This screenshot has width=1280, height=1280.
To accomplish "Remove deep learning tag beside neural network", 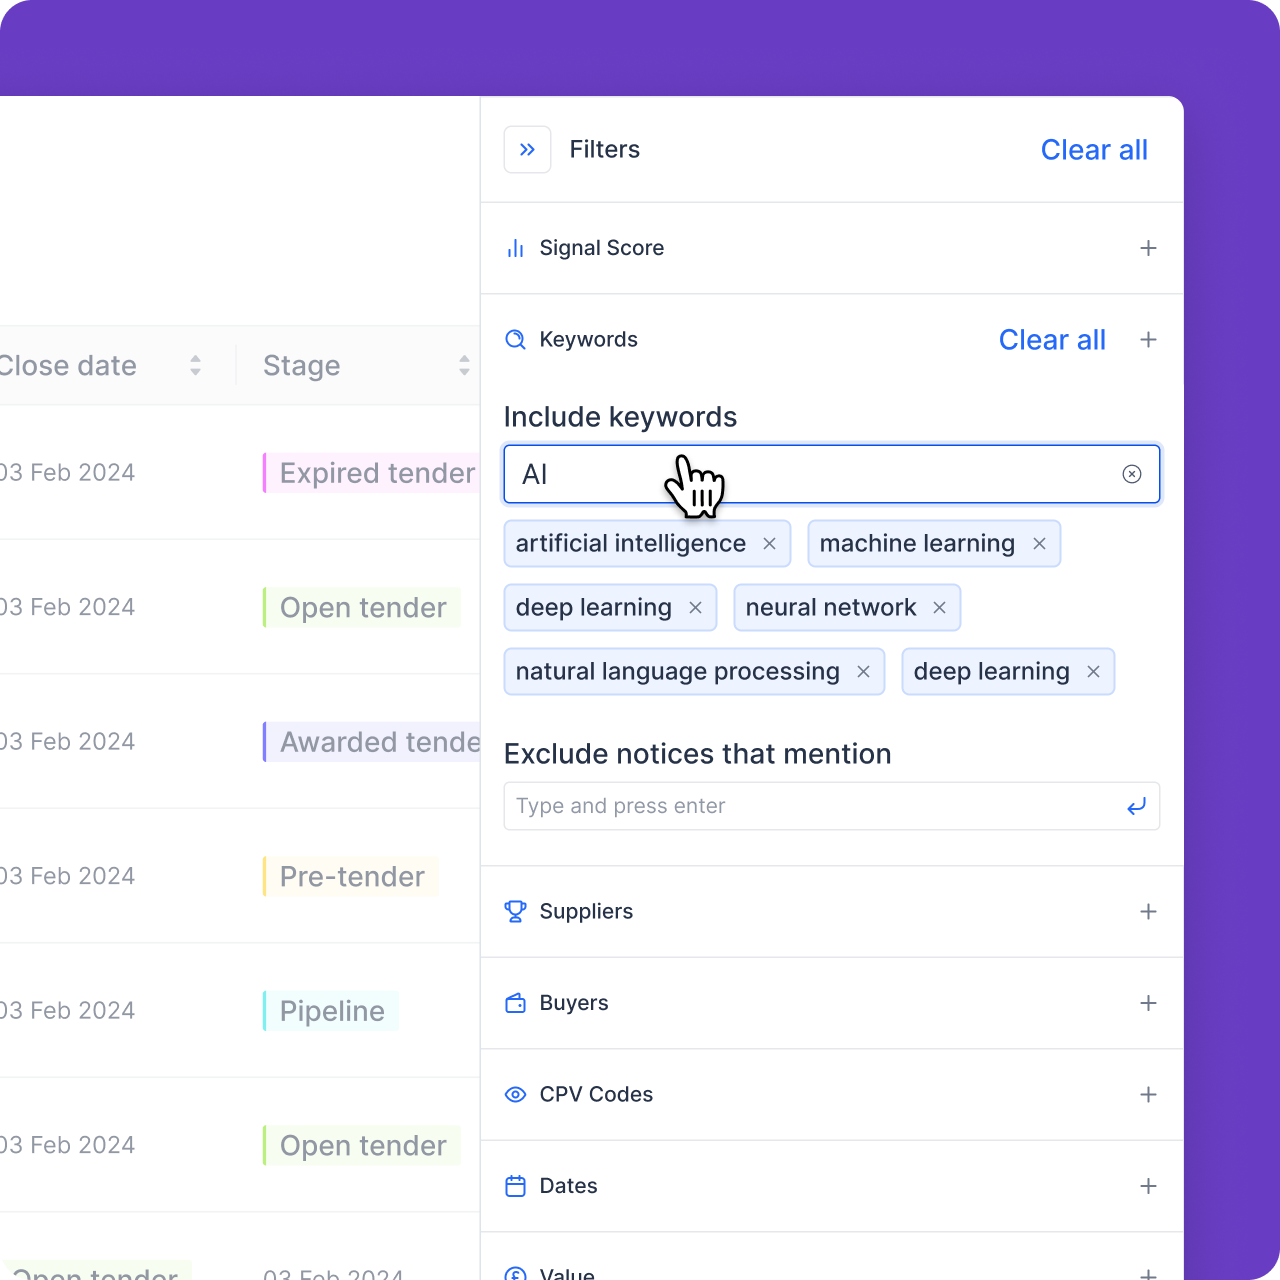I will (695, 608).
